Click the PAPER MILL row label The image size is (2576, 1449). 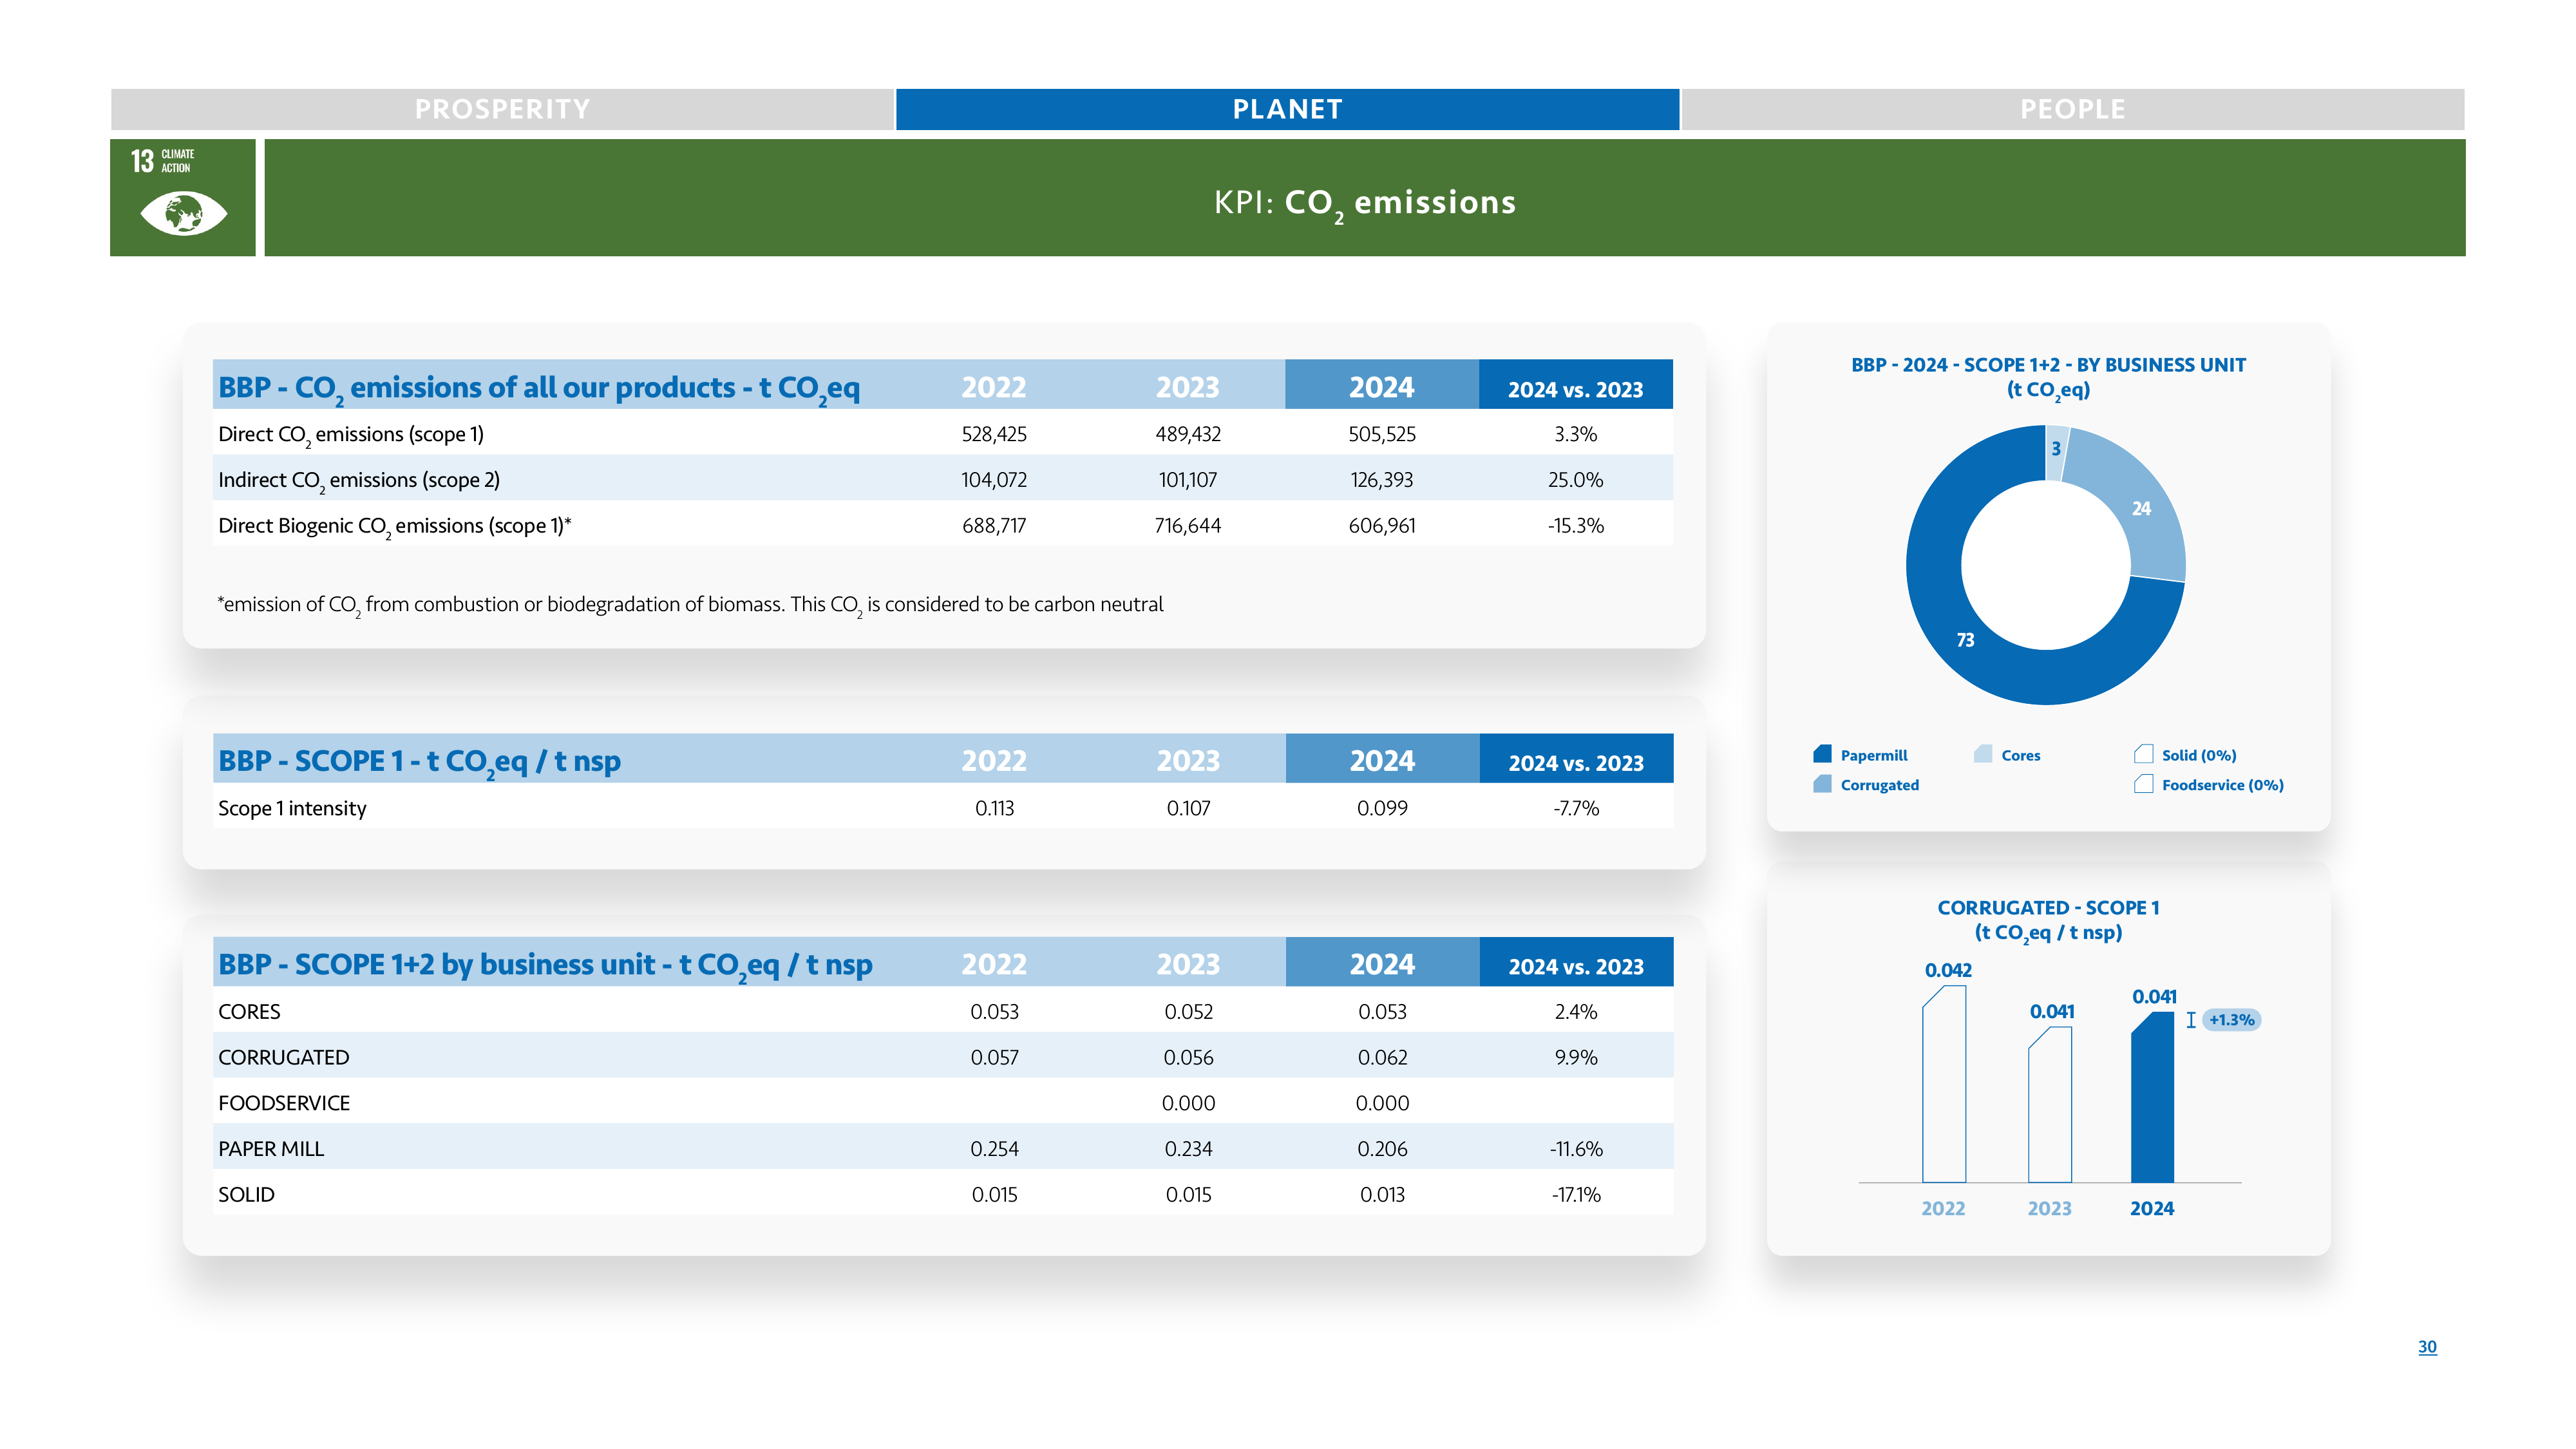[x=271, y=1149]
